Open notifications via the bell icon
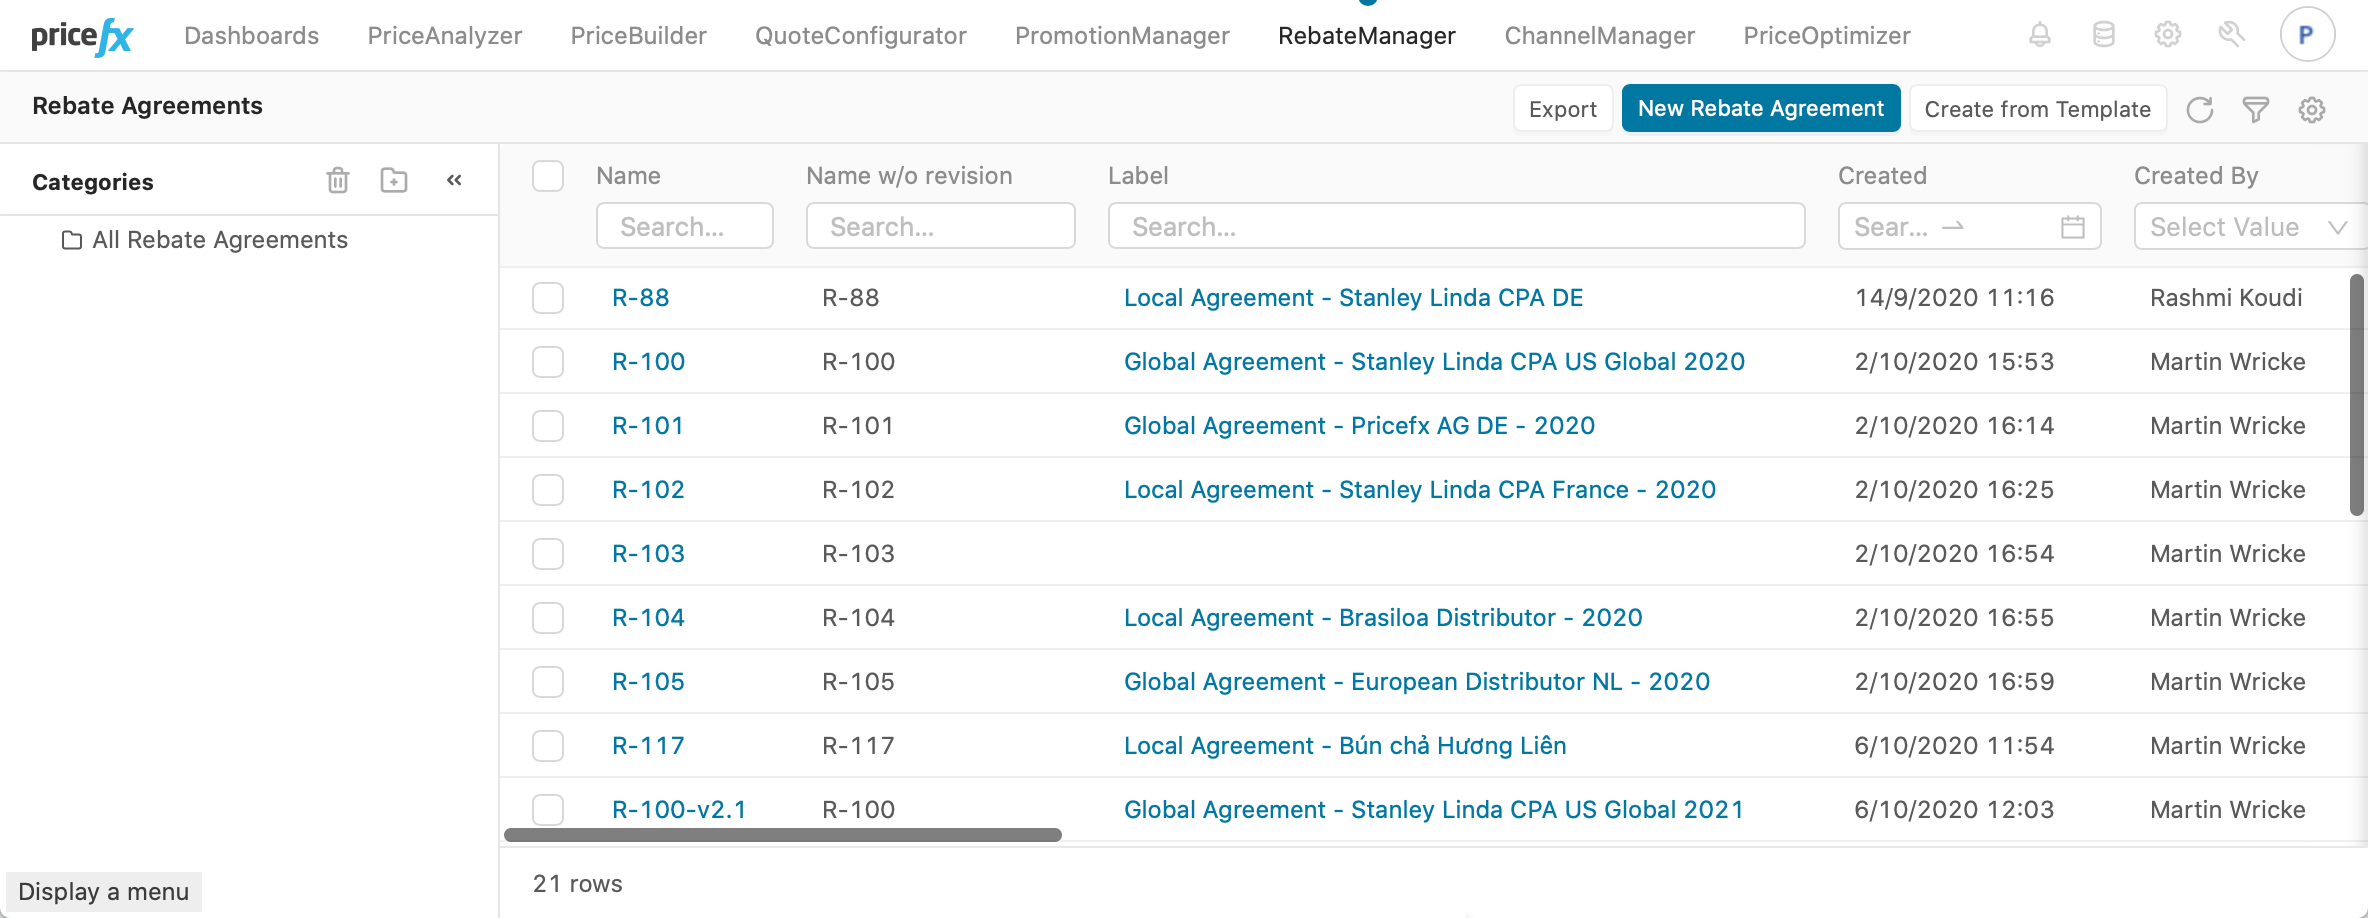The height and width of the screenshot is (918, 2368). pyautogui.click(x=2040, y=34)
